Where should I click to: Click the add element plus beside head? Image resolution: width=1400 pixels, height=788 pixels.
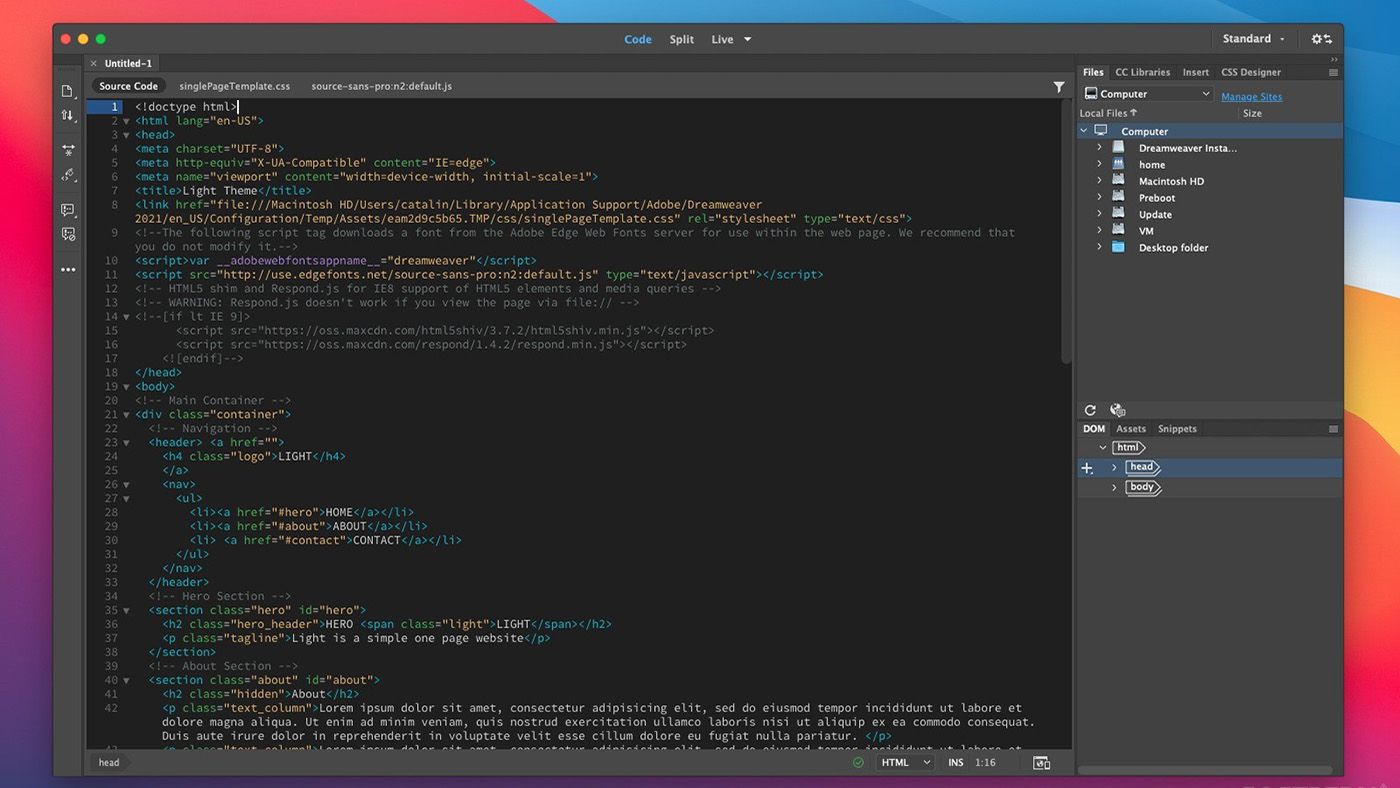1087,468
